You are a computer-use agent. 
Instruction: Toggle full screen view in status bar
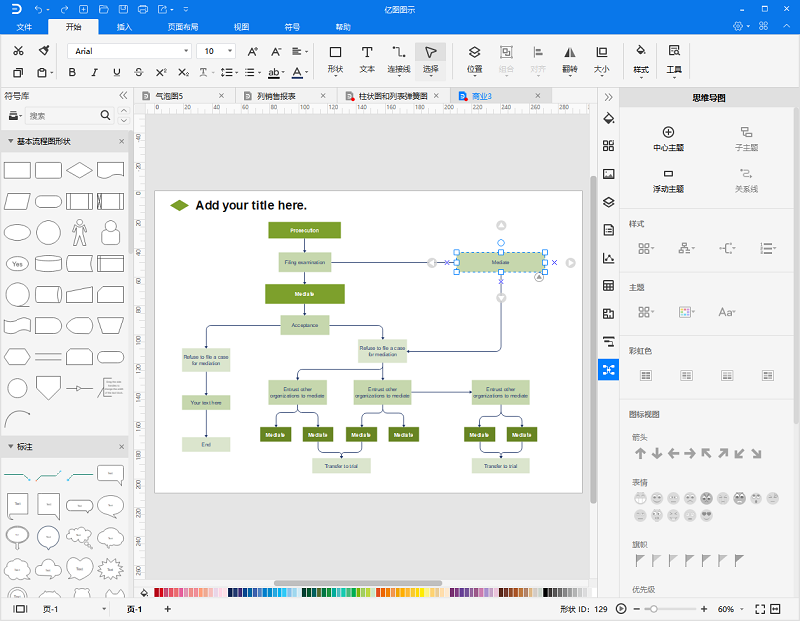760,609
